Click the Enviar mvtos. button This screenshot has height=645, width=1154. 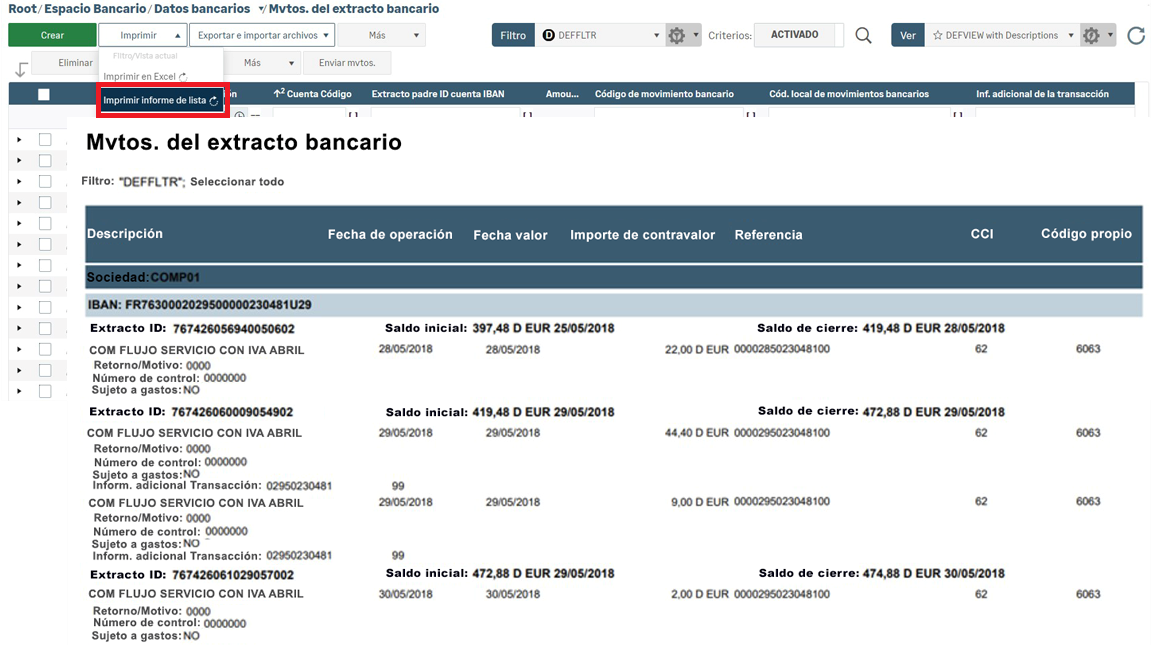[346, 63]
